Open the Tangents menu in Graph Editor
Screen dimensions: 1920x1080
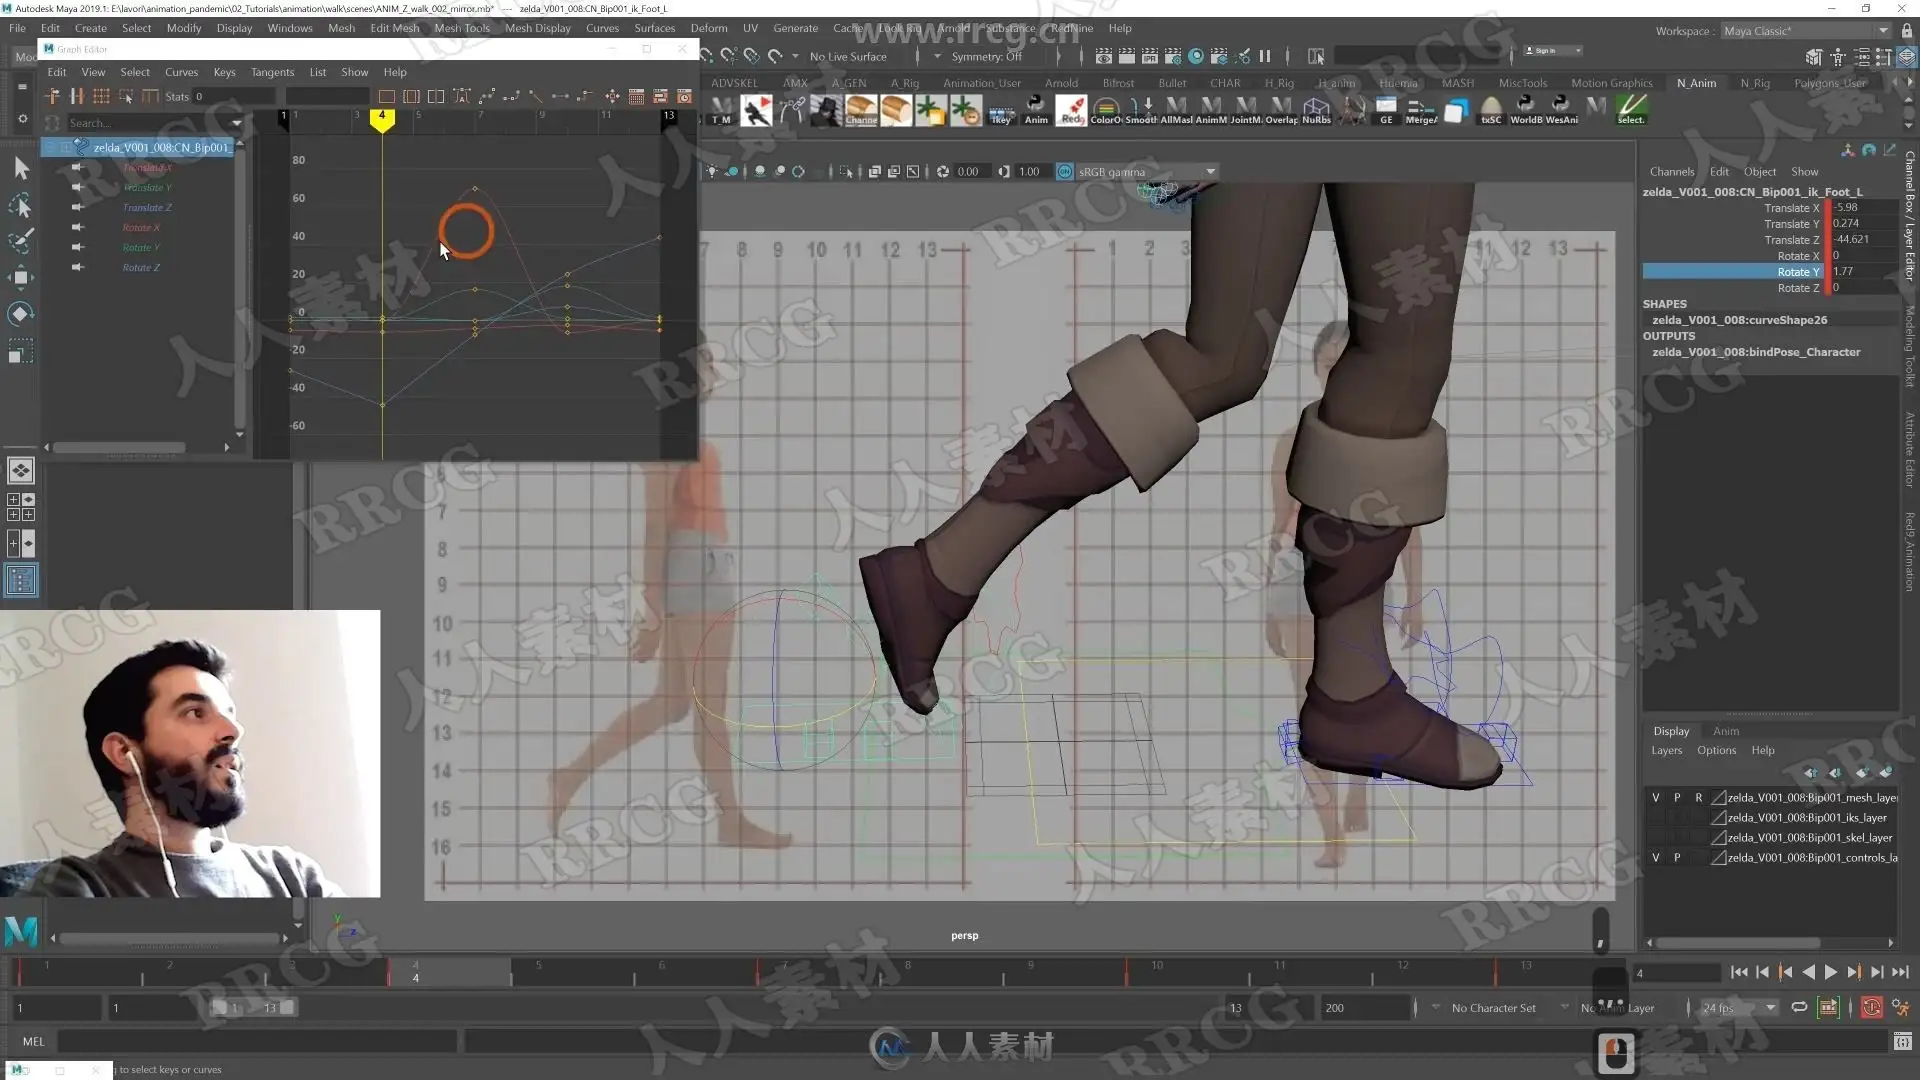(272, 72)
